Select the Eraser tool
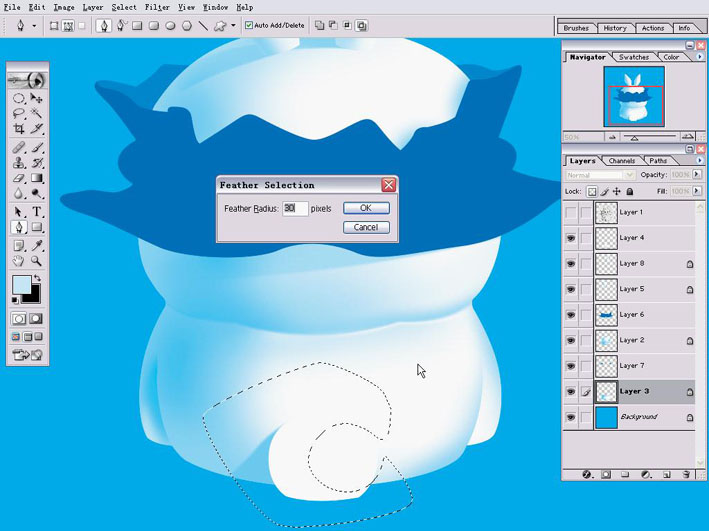The width and height of the screenshot is (709, 531). [x=19, y=178]
